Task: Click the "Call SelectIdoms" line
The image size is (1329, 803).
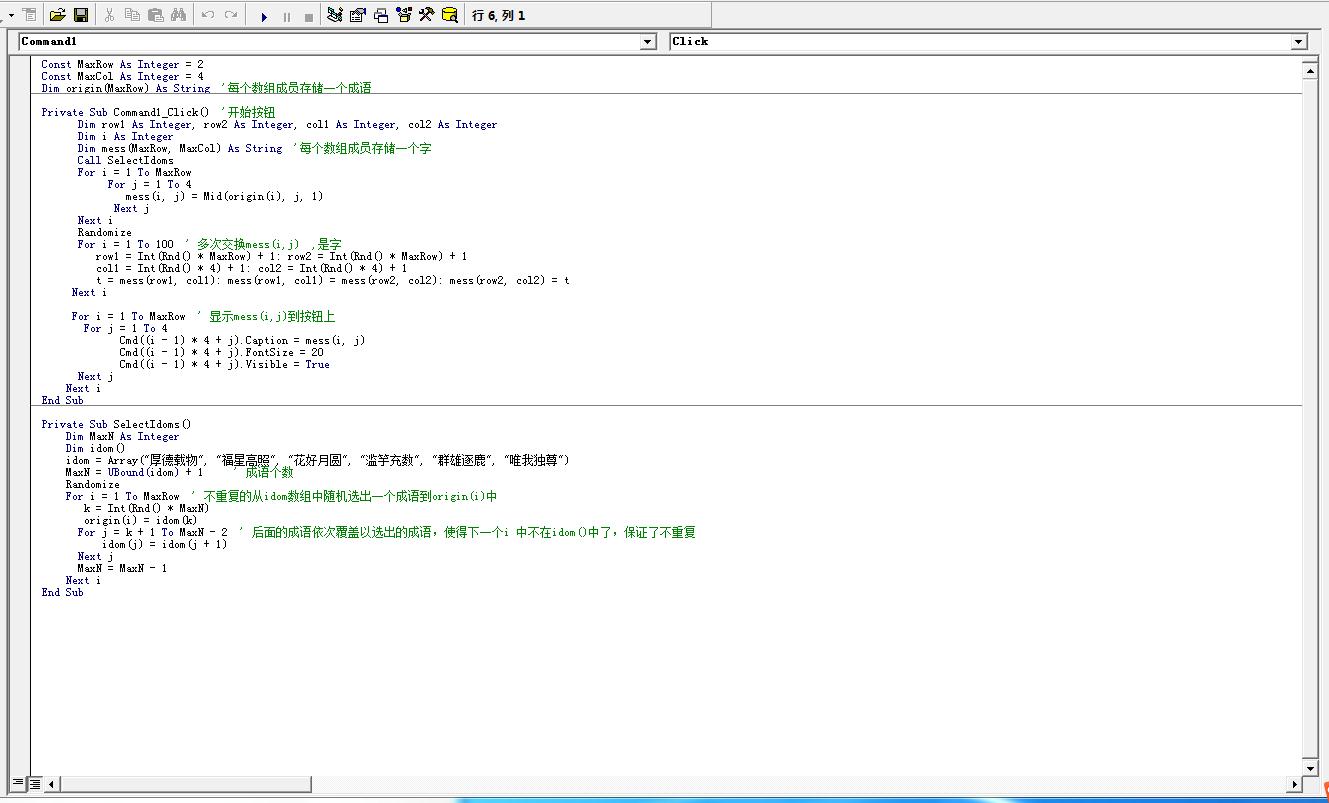Action: click(125, 160)
